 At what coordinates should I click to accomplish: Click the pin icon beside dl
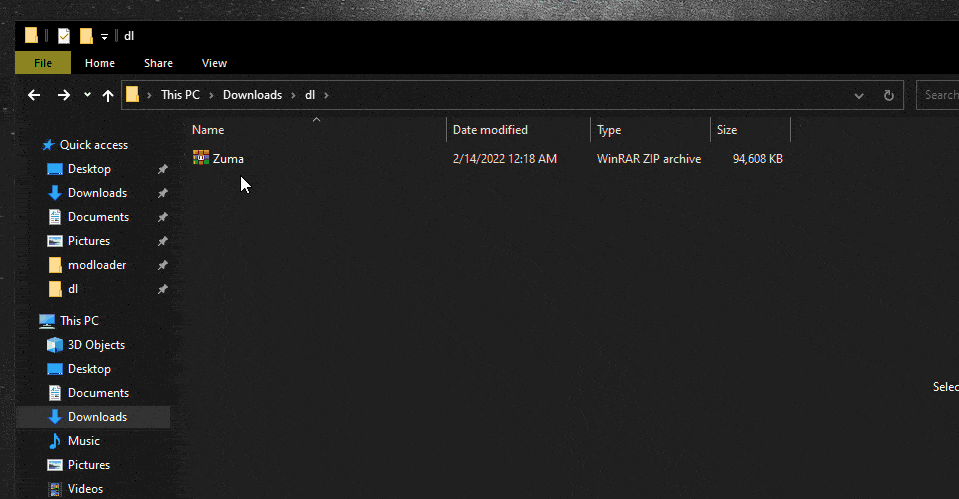(x=163, y=289)
